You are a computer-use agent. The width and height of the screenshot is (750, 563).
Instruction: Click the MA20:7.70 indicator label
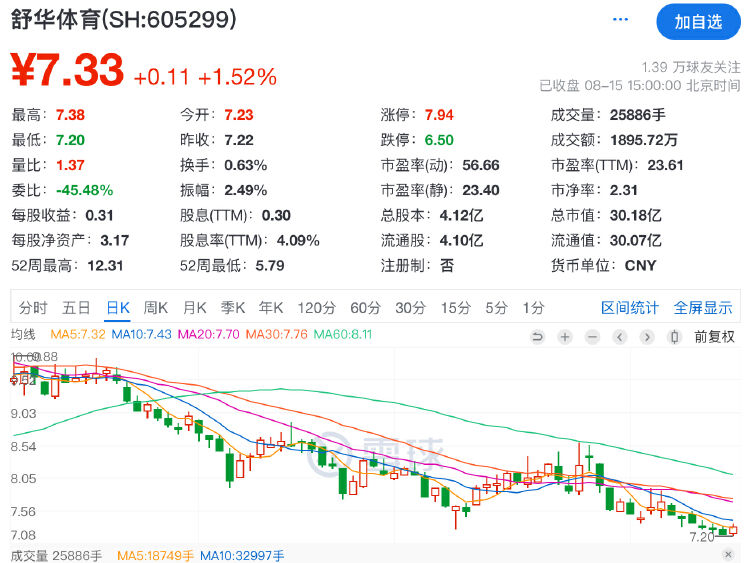click(x=208, y=334)
